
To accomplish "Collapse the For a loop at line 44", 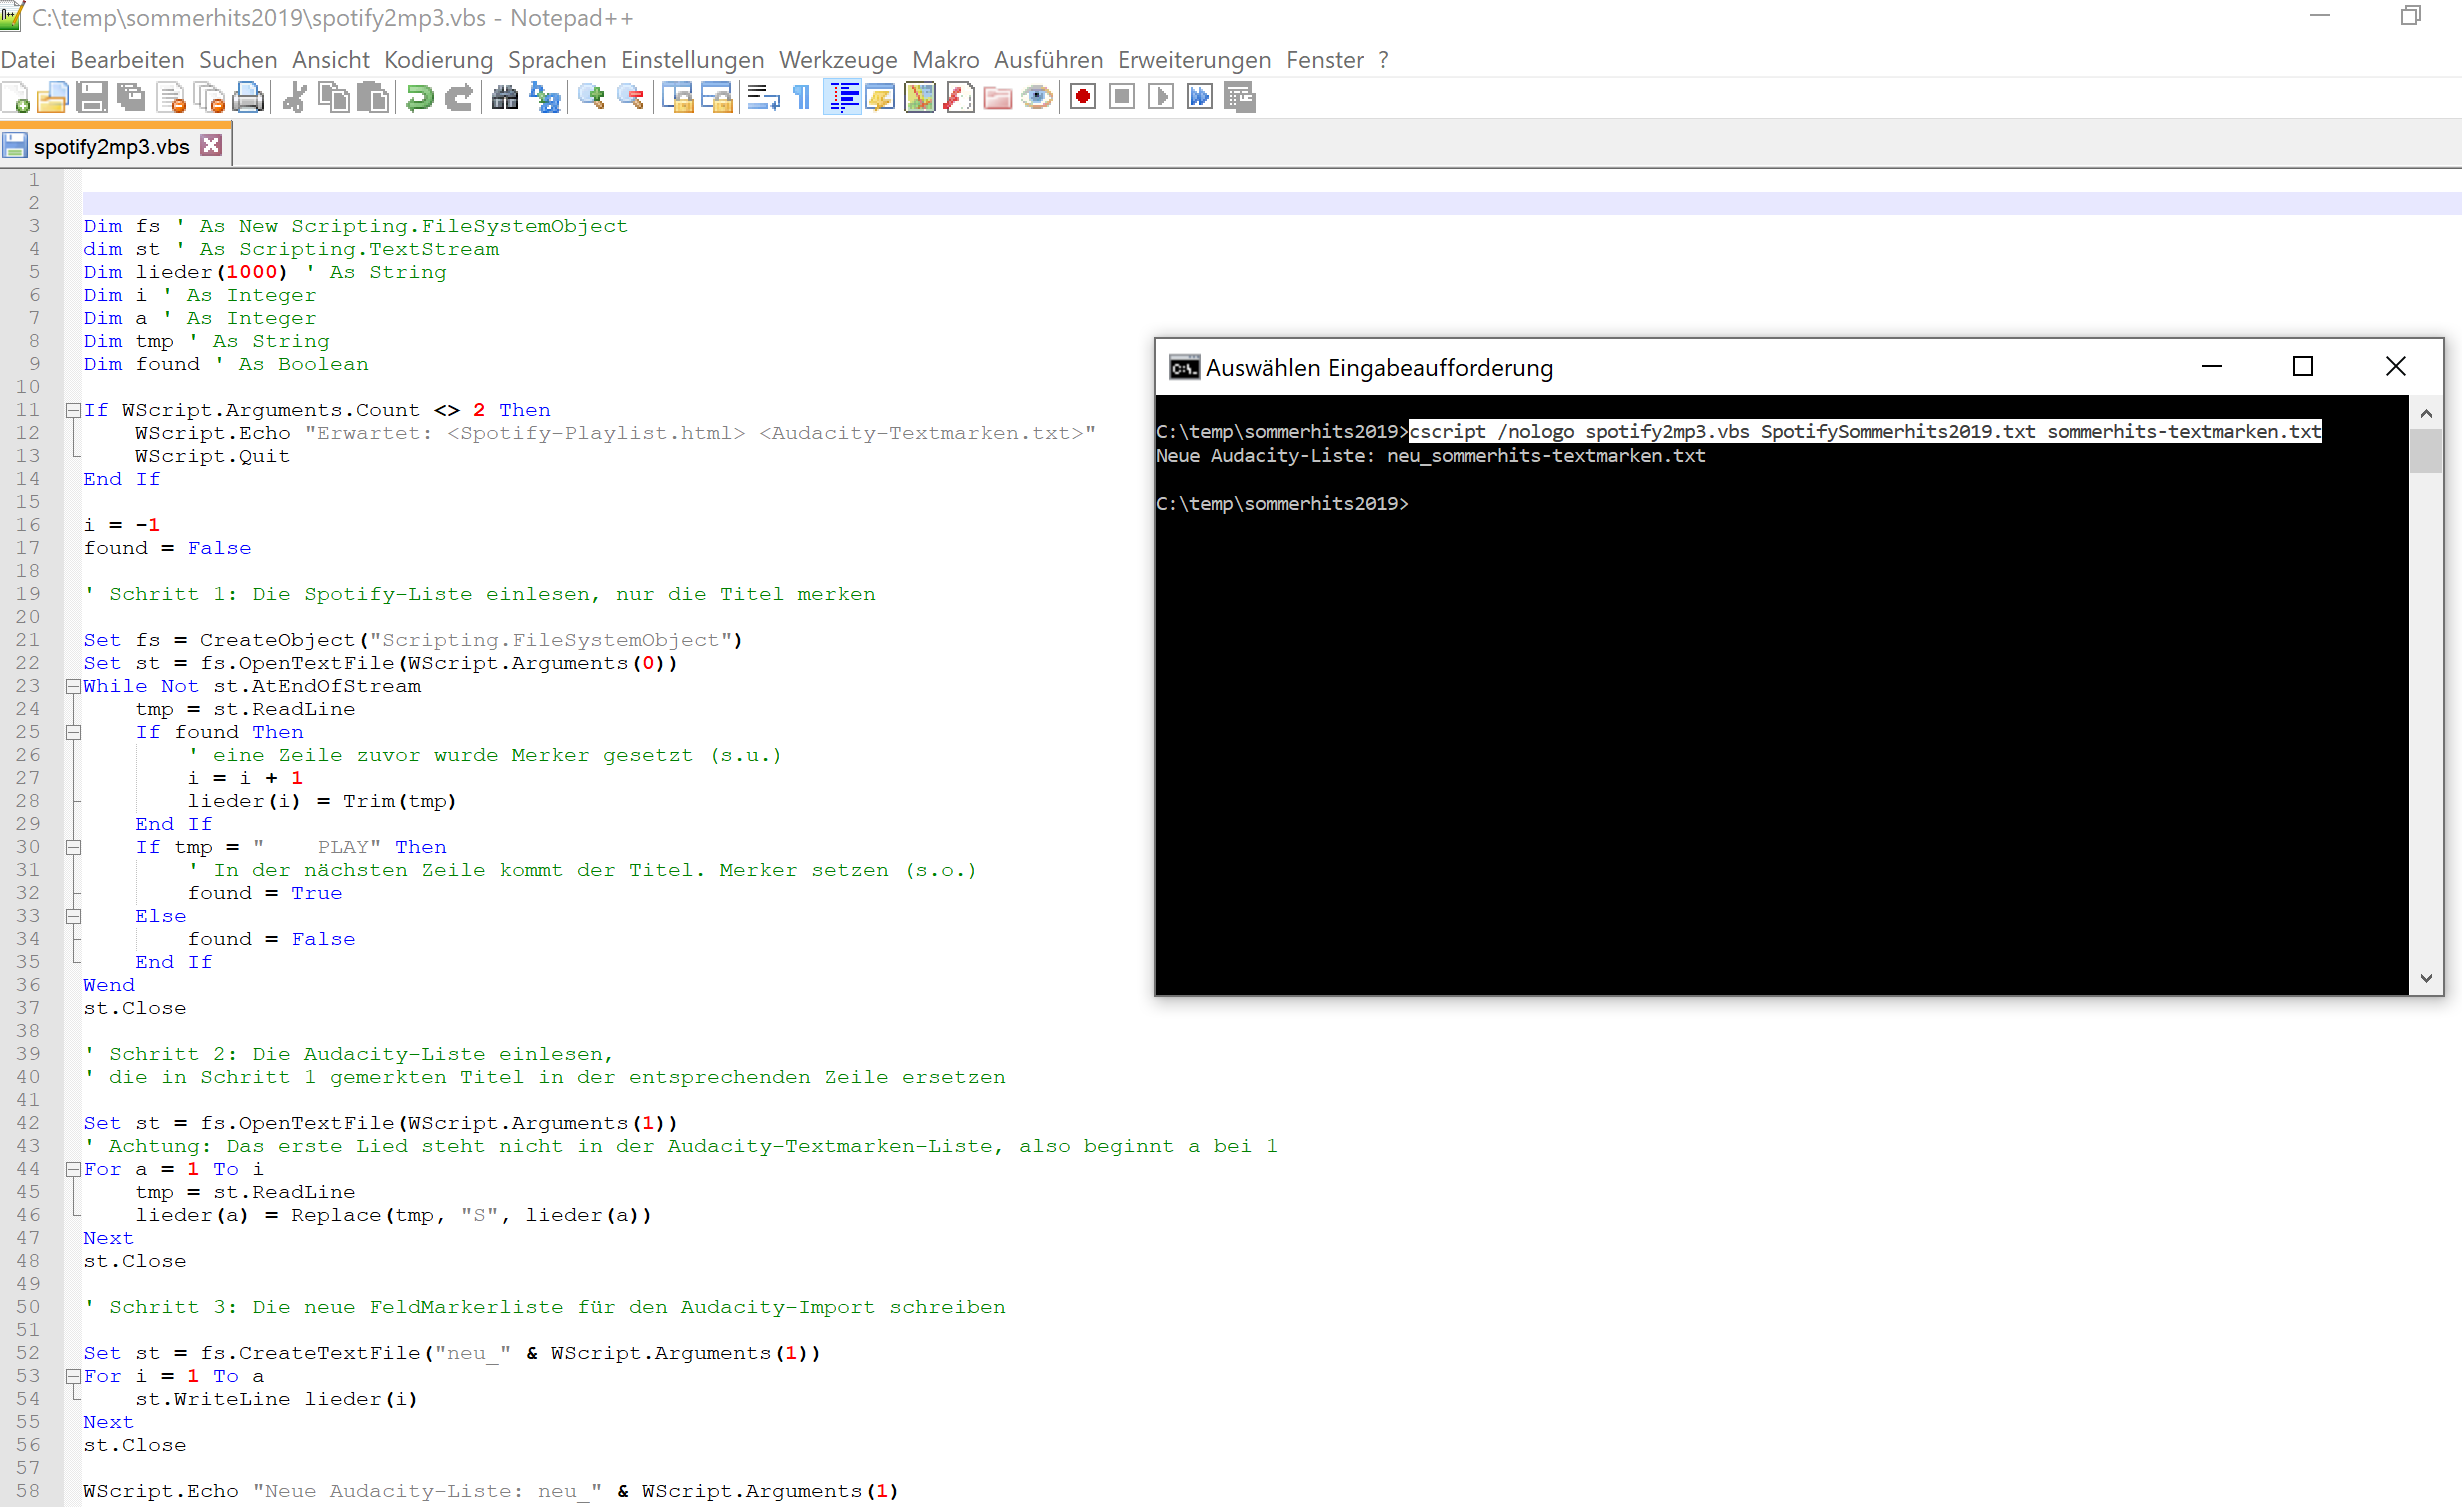I will 73,1169.
